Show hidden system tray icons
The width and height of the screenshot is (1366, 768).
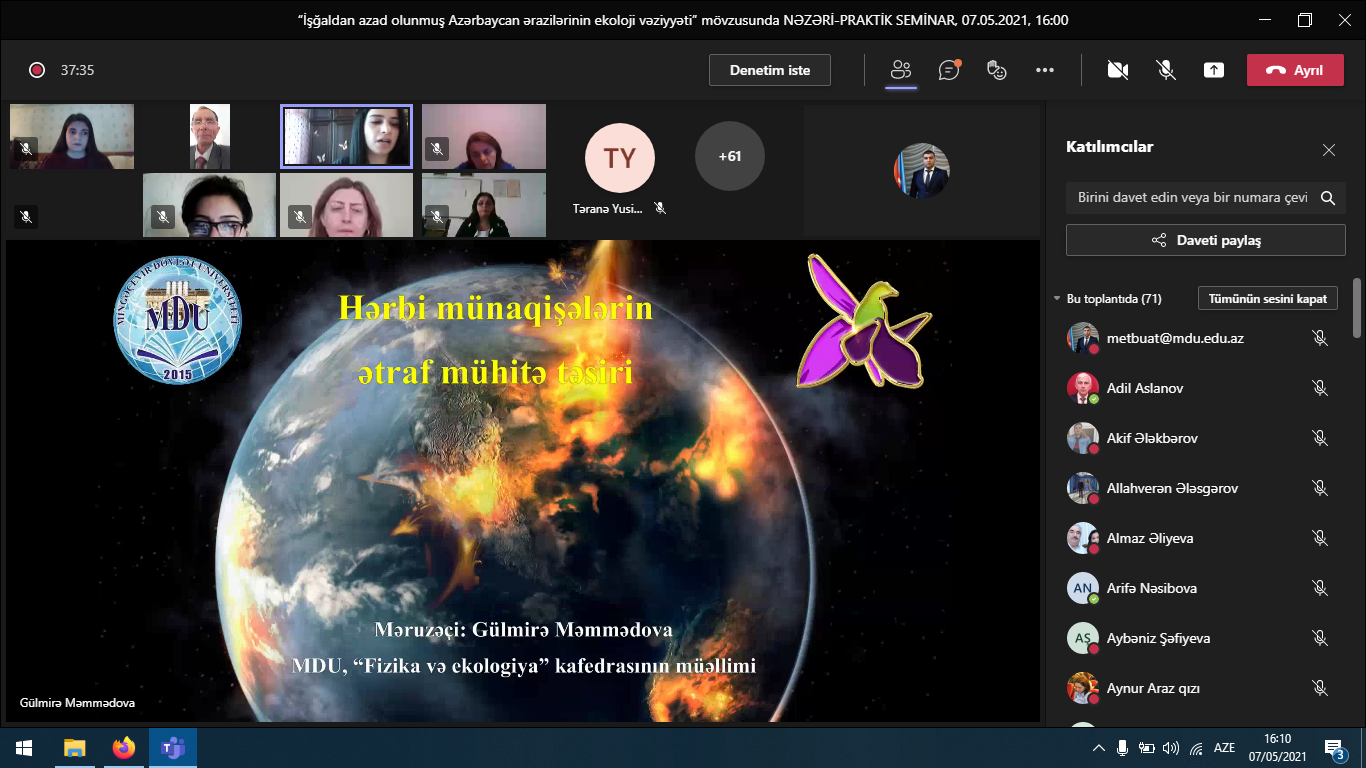[x=1099, y=748]
